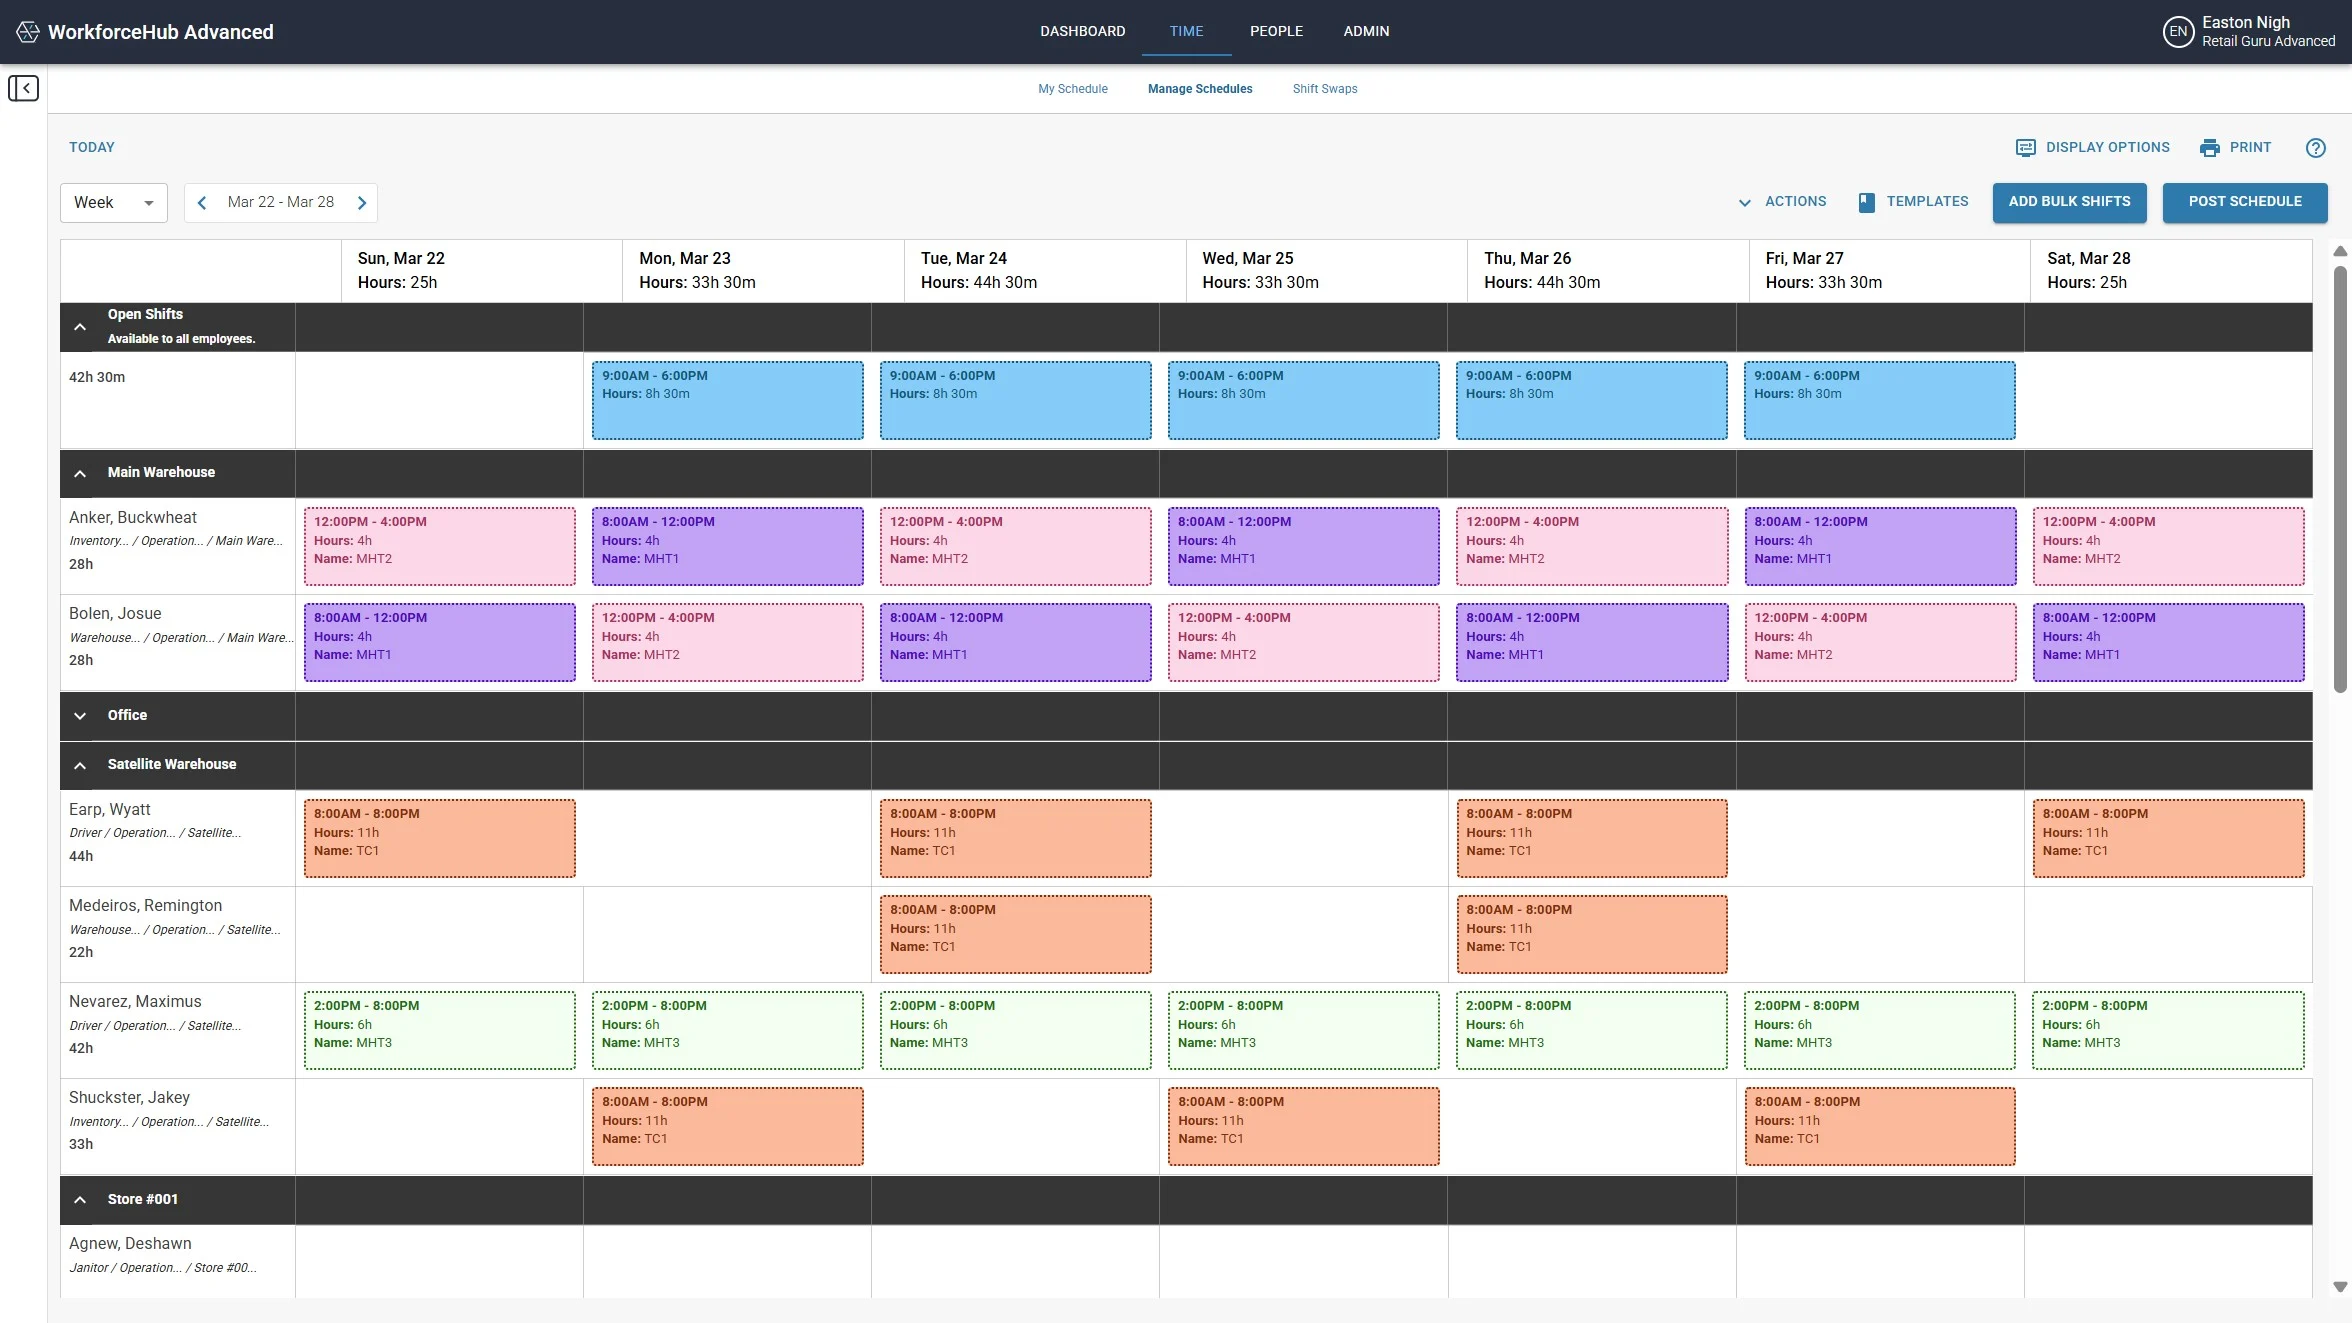Image resolution: width=2352 pixels, height=1323 pixels.
Task: Open Display Options icon
Action: [x=2025, y=148]
